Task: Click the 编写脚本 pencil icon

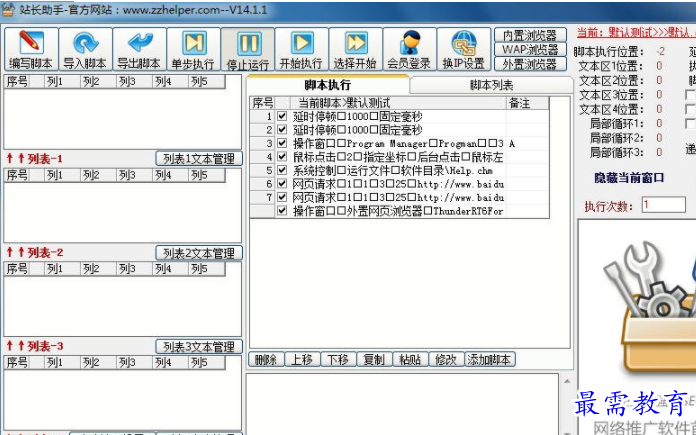Action: tap(31, 43)
